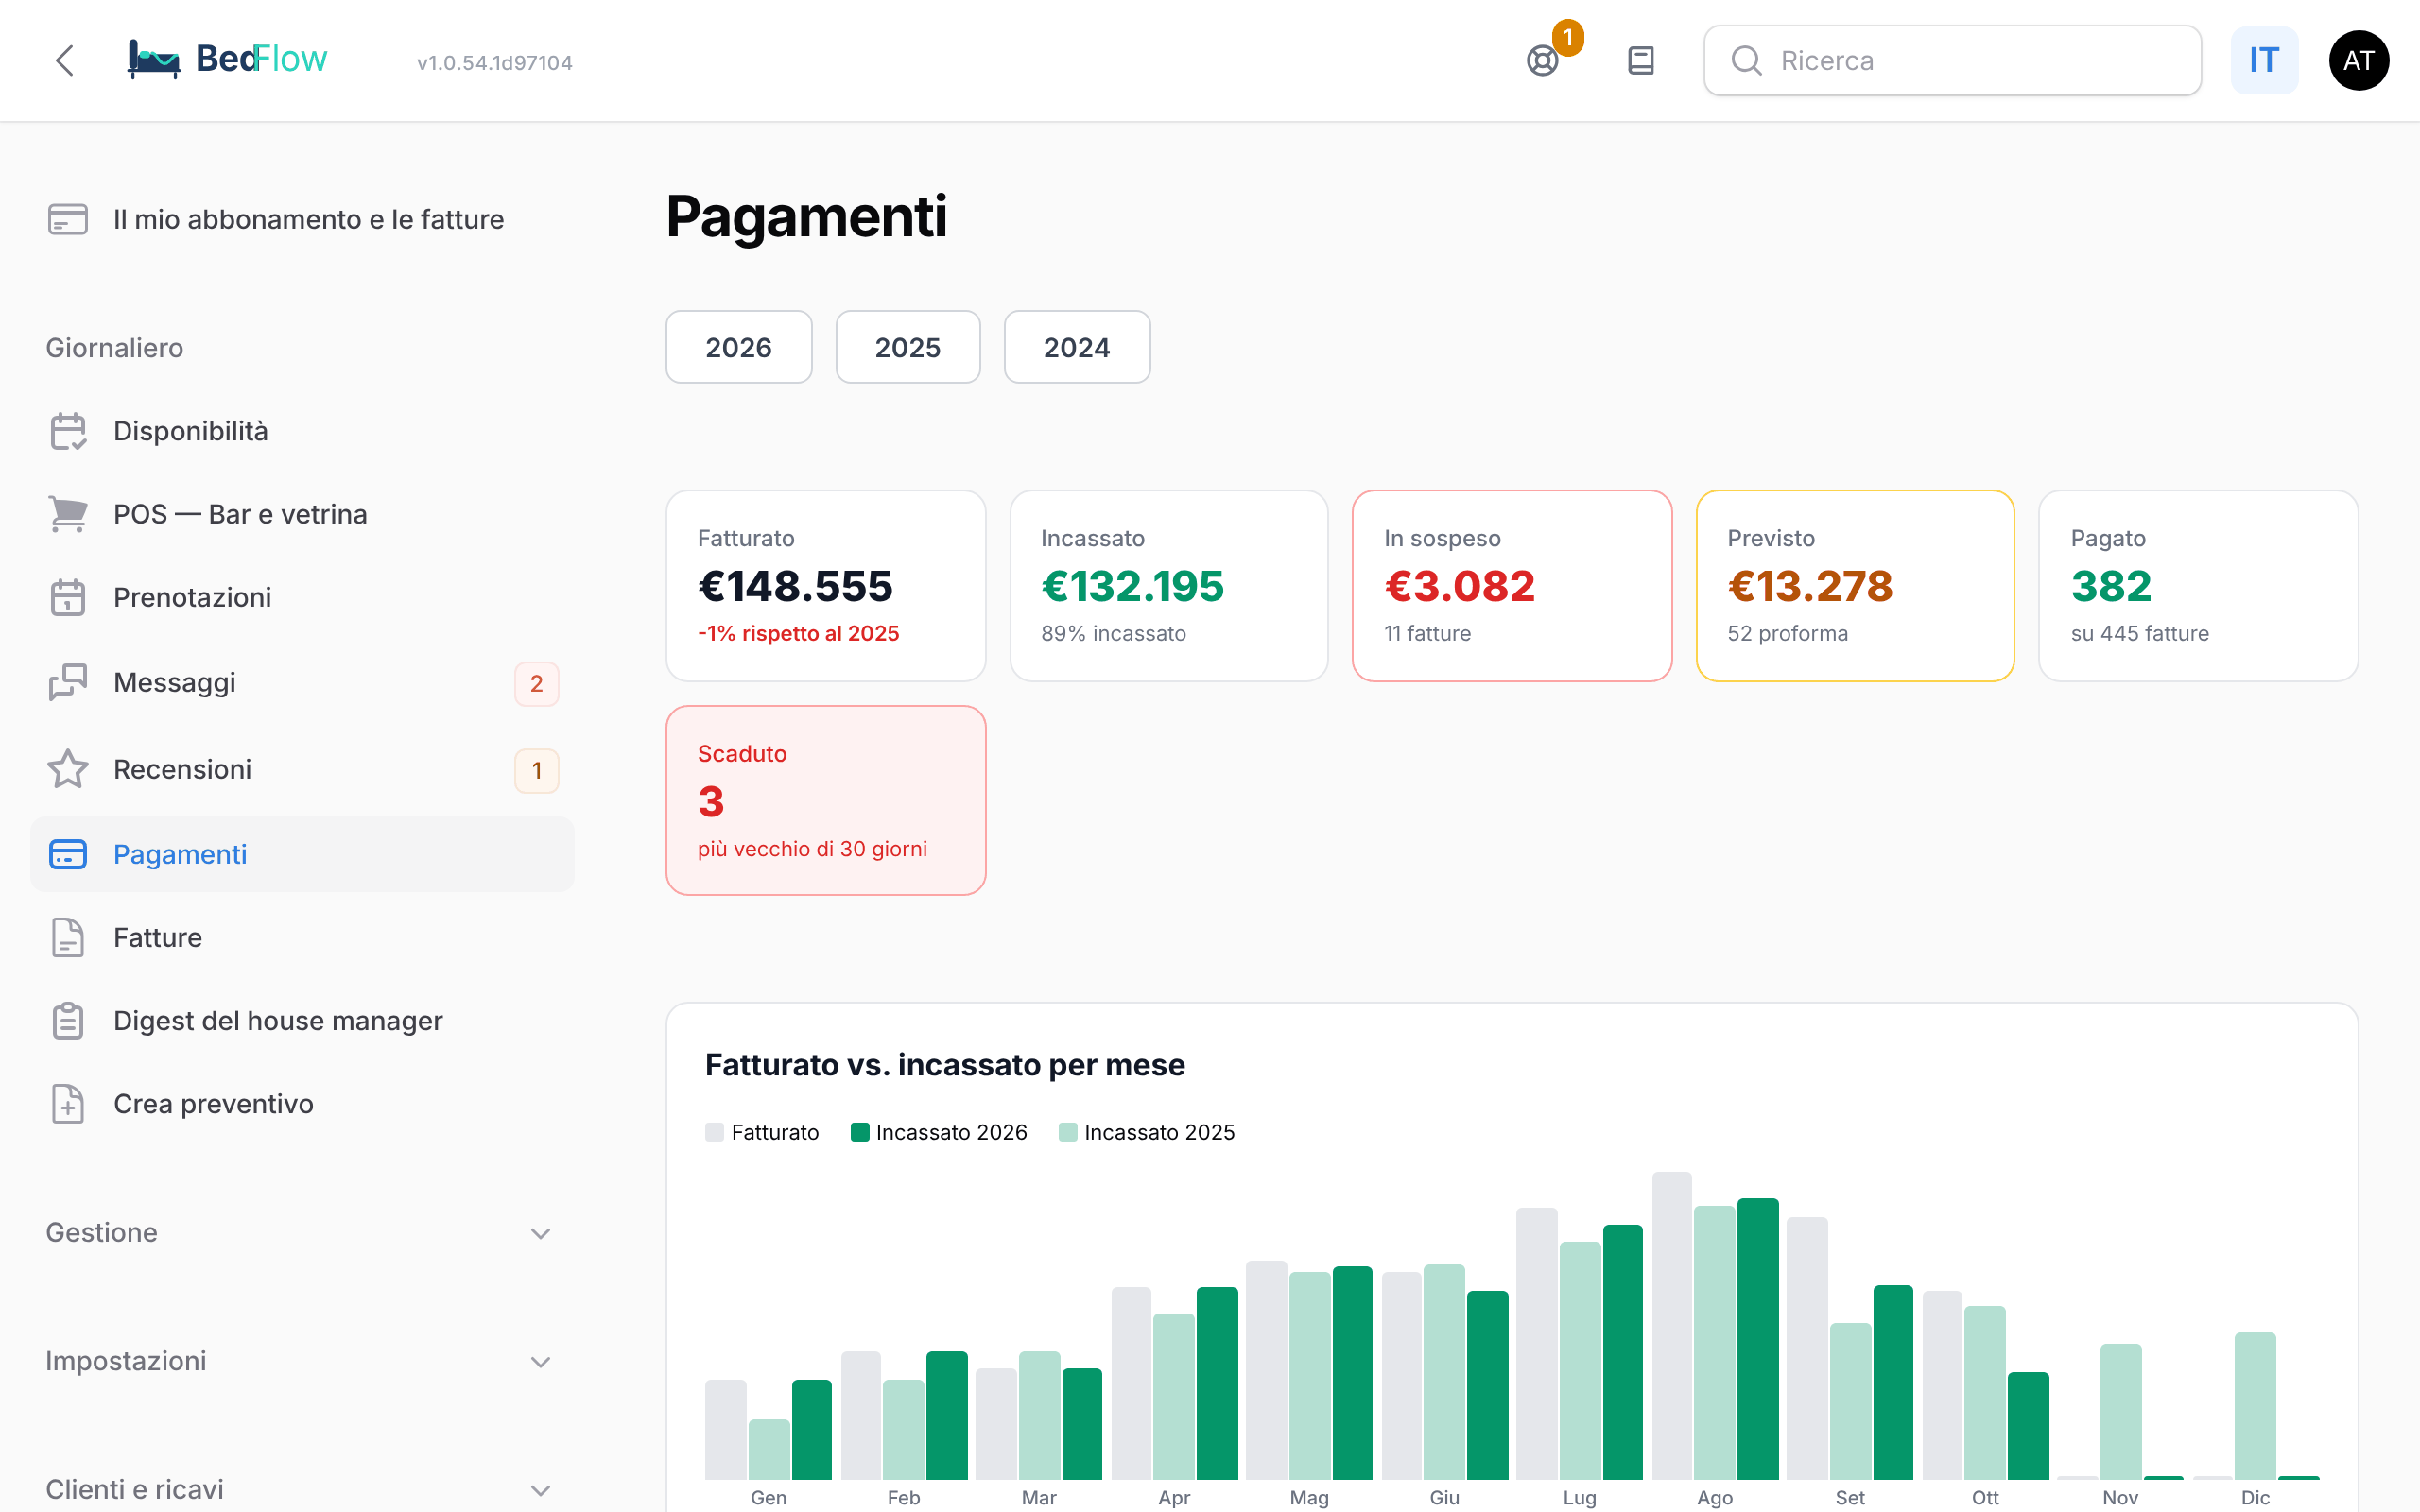Click the Messaggi chat bubbles icon

point(68,682)
